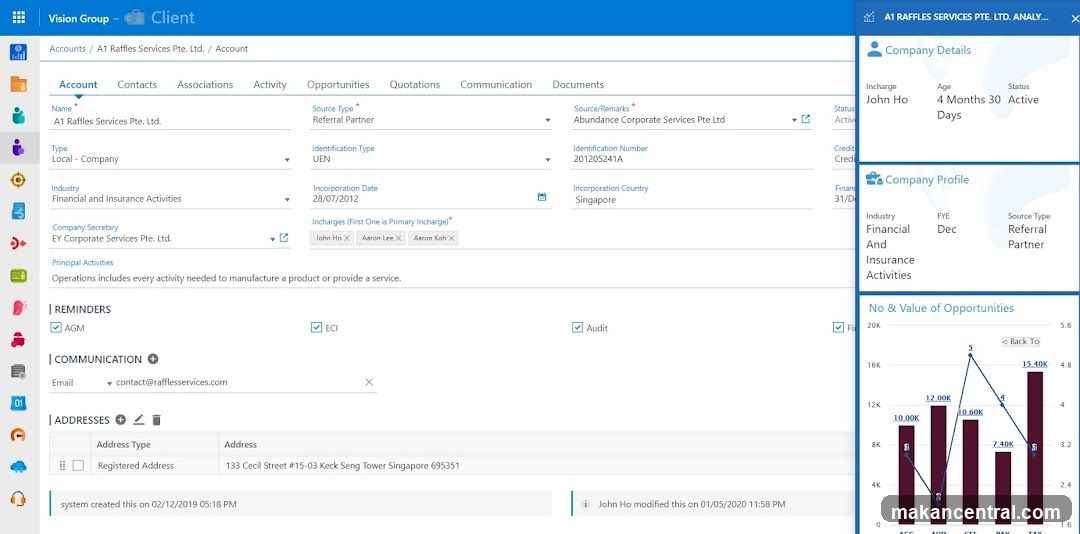Screen dimensions: 1080x534
Task: Open the blue document sidebar icon
Action: tap(19, 212)
